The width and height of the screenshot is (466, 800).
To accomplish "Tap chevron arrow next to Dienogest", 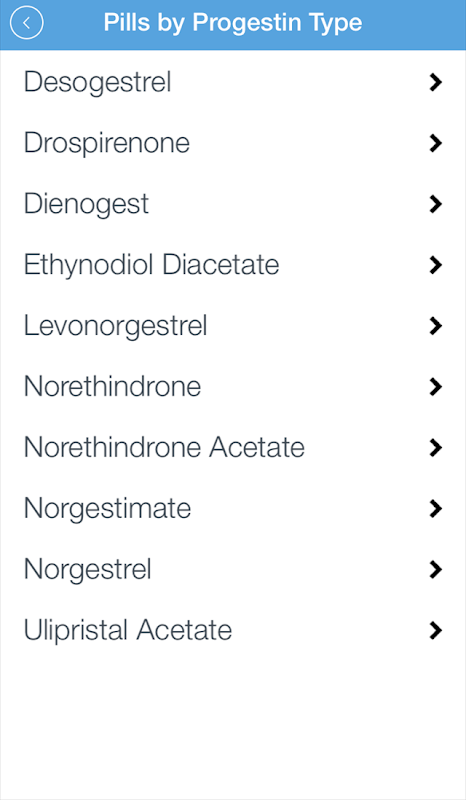I will click(x=435, y=204).
